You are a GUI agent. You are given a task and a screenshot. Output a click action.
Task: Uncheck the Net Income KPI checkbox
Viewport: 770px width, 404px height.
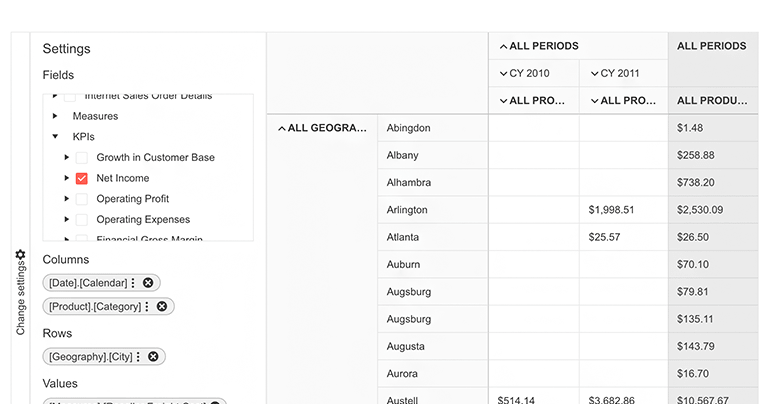click(x=82, y=178)
